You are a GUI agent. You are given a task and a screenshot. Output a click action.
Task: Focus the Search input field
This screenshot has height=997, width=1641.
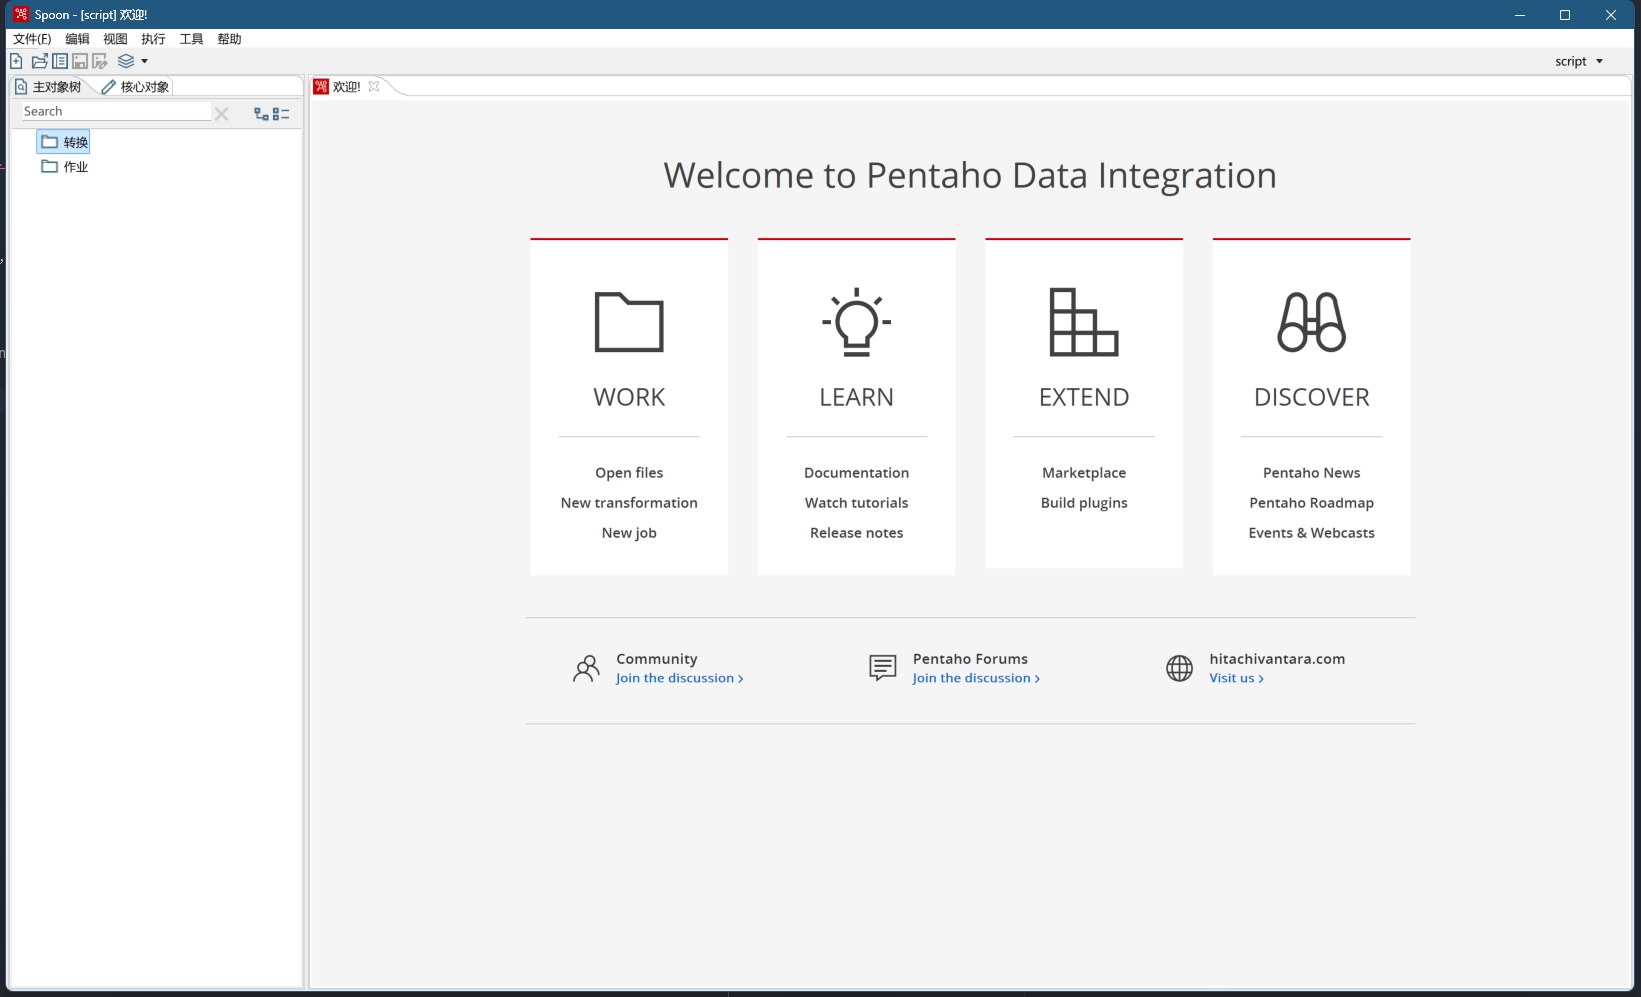tap(115, 112)
